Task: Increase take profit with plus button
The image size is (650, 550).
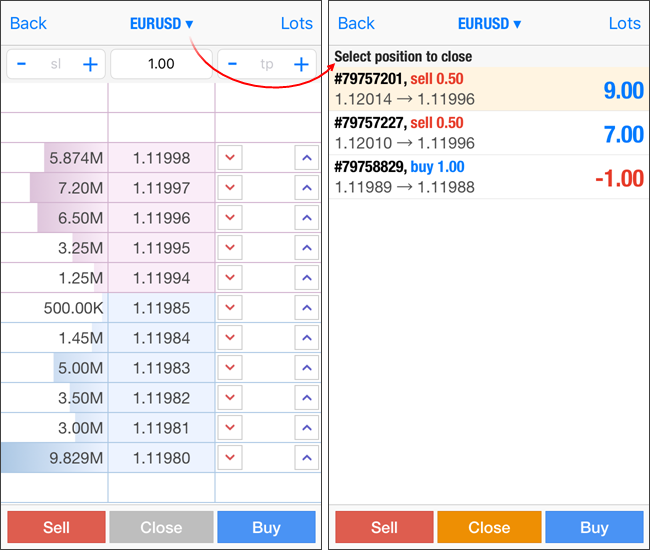Action: pyautogui.click(x=300, y=64)
